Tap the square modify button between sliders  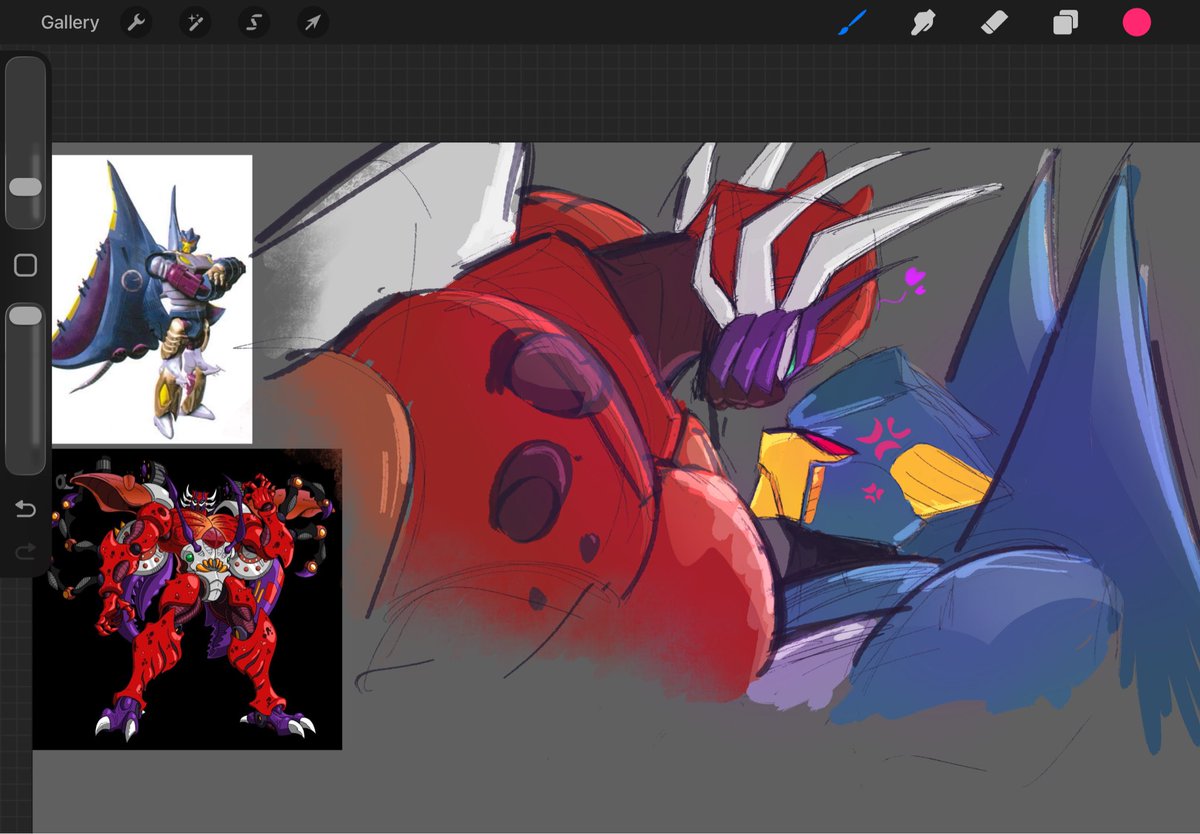tap(26, 265)
